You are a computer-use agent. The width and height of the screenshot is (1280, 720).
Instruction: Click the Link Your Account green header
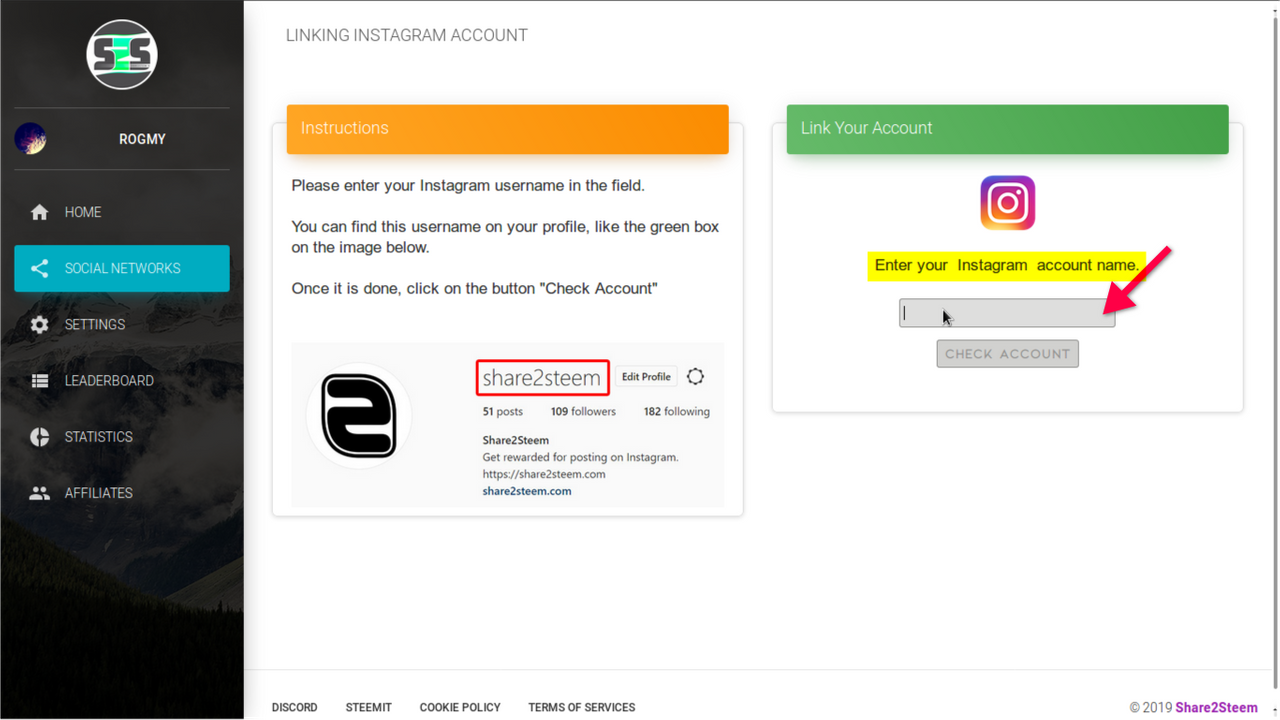1007,129
